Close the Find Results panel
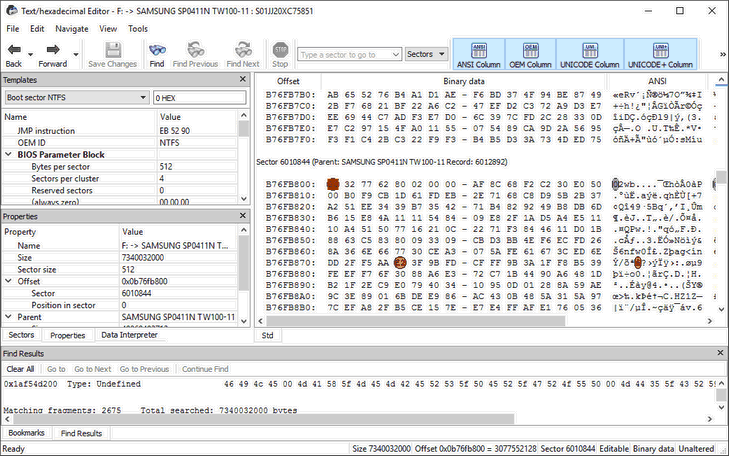Viewport: 729px width, 456px height. [720, 353]
